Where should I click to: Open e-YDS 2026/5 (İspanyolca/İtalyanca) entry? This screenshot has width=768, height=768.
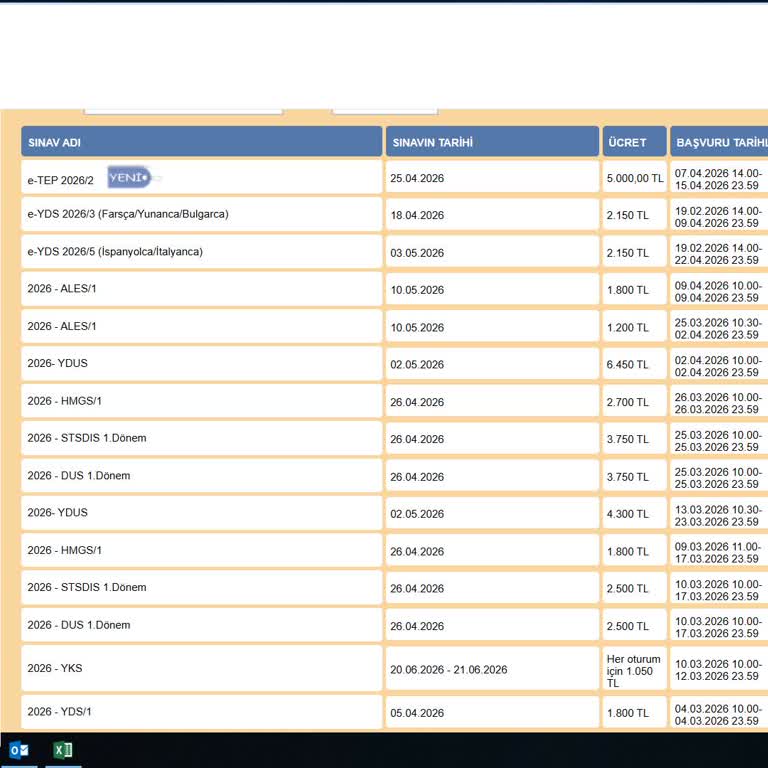click(115, 252)
